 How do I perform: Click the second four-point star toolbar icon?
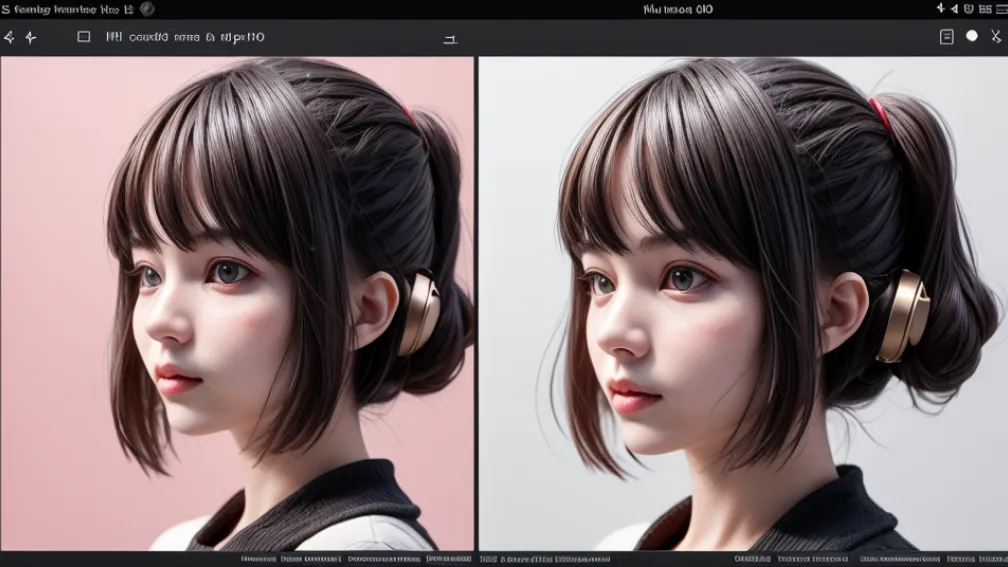[x=31, y=37]
